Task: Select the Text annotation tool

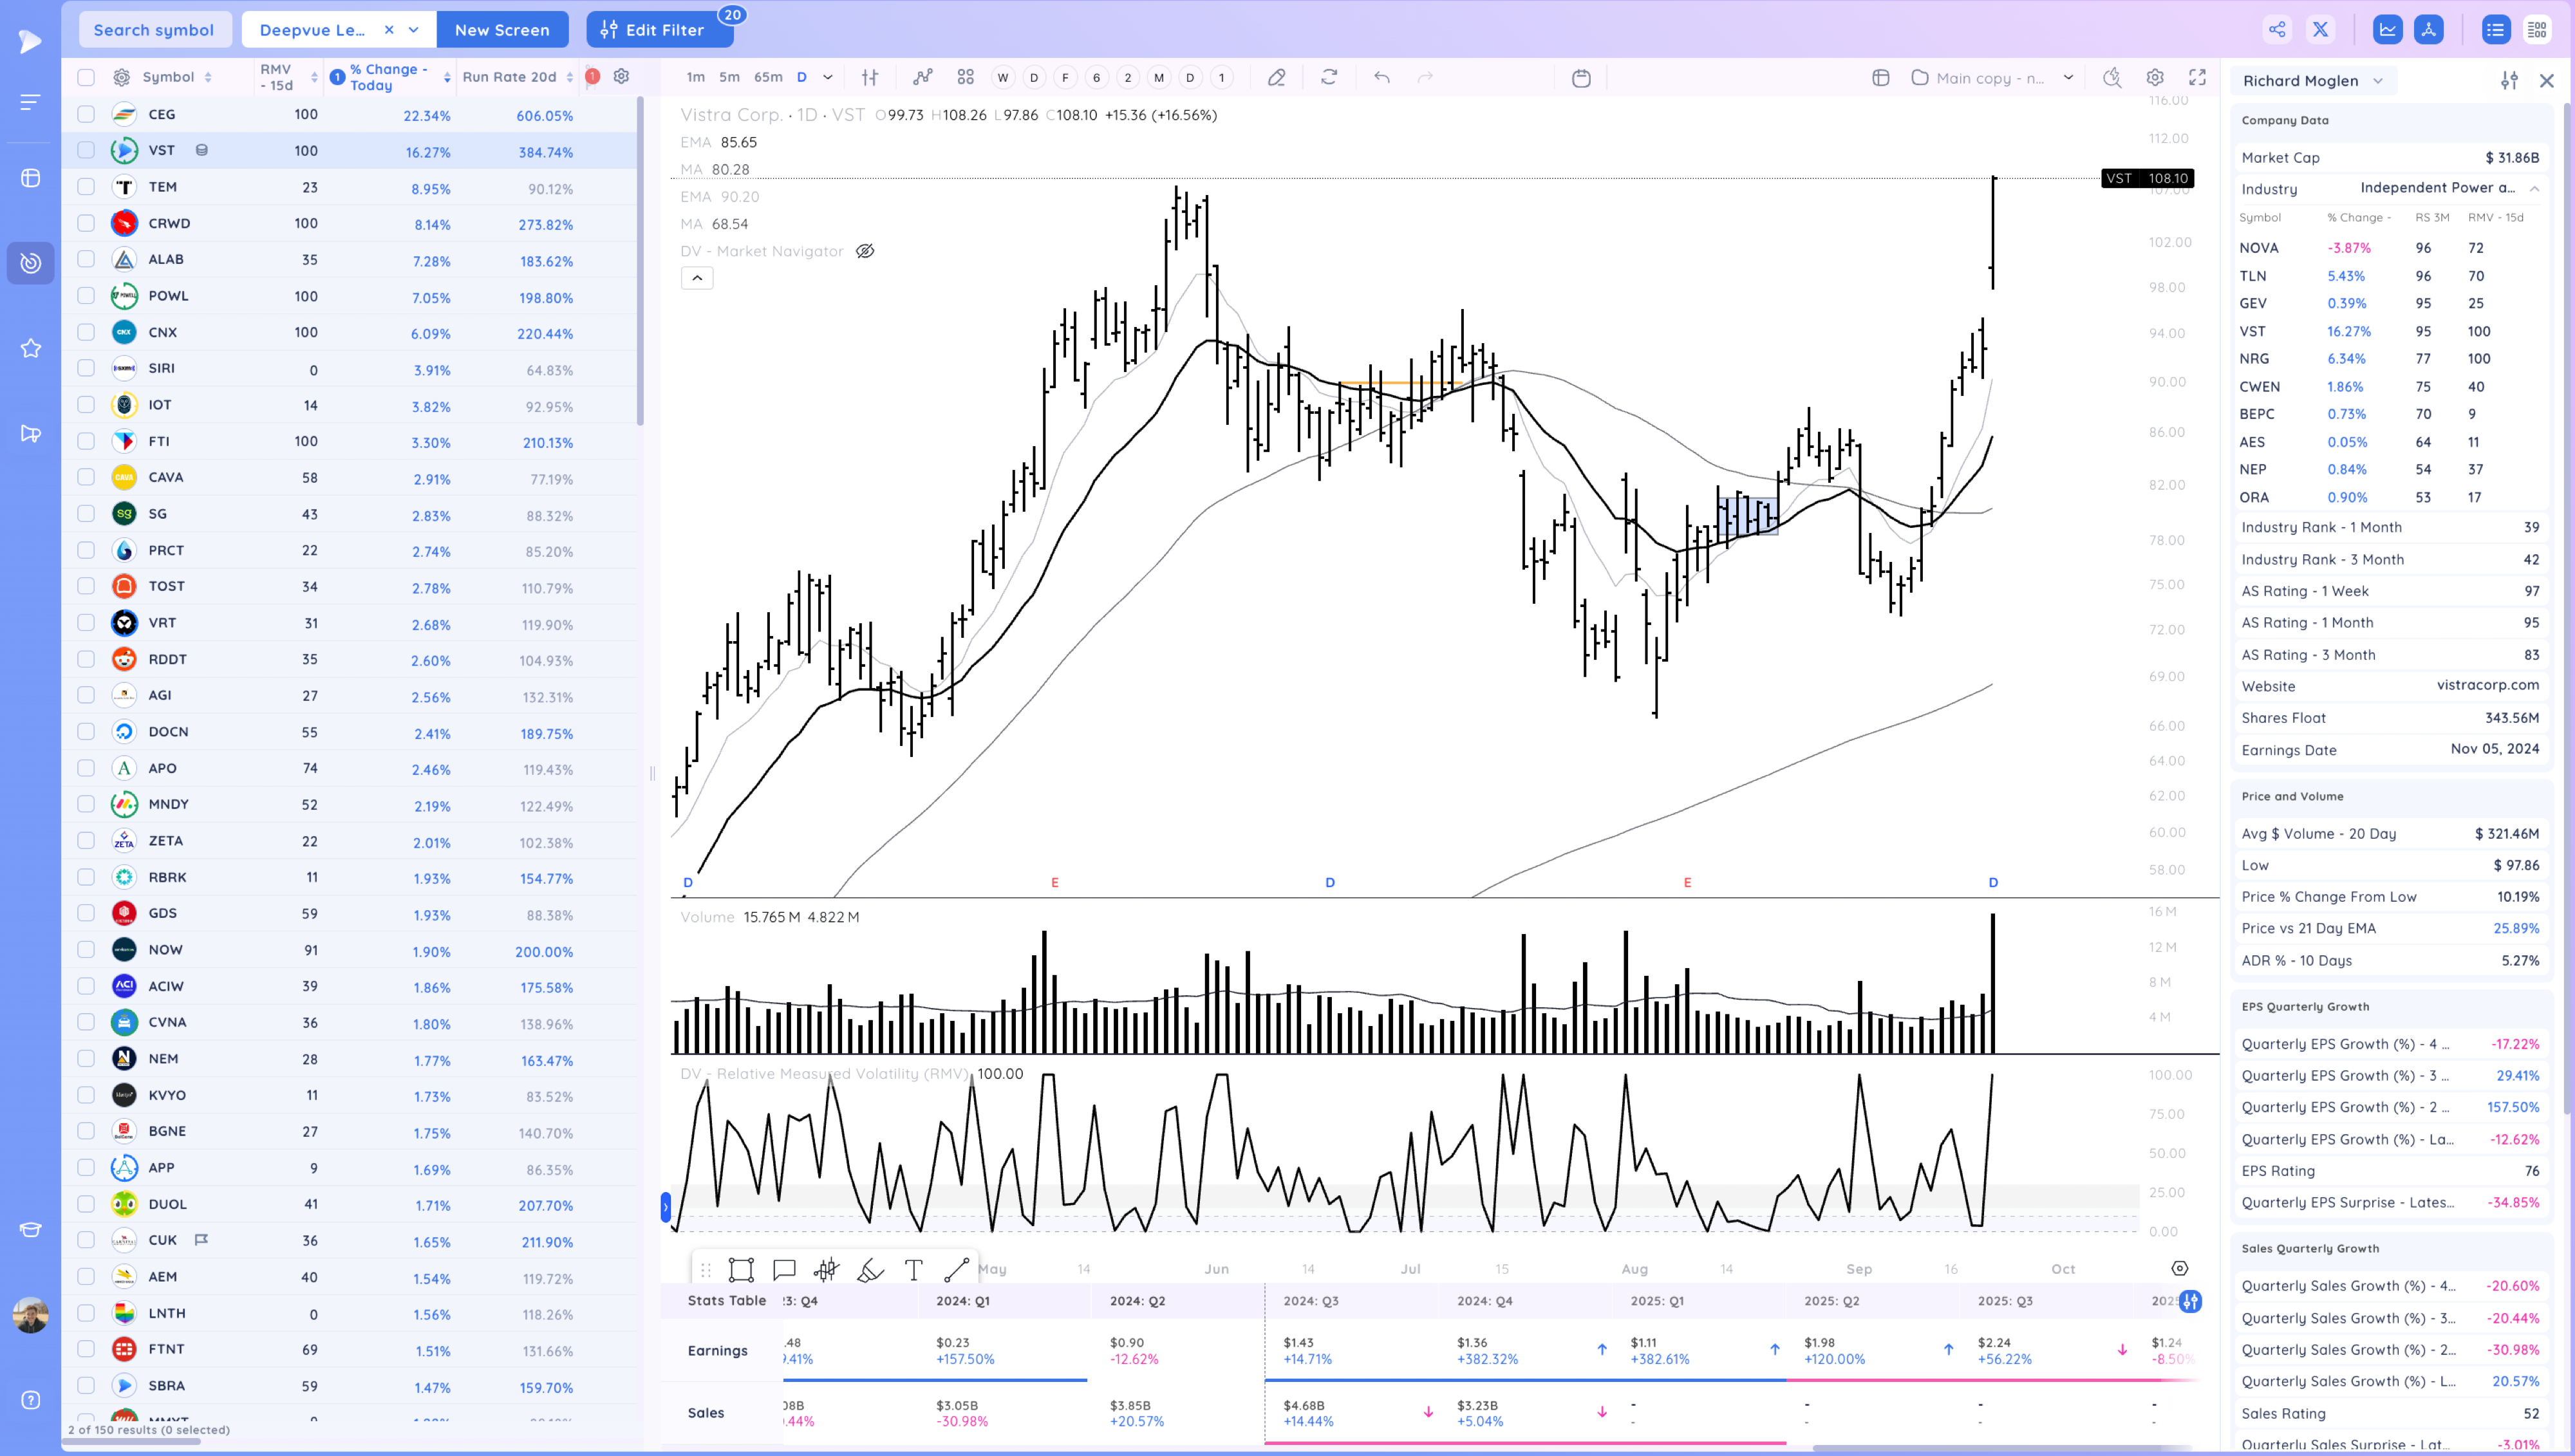Action: click(x=913, y=1269)
